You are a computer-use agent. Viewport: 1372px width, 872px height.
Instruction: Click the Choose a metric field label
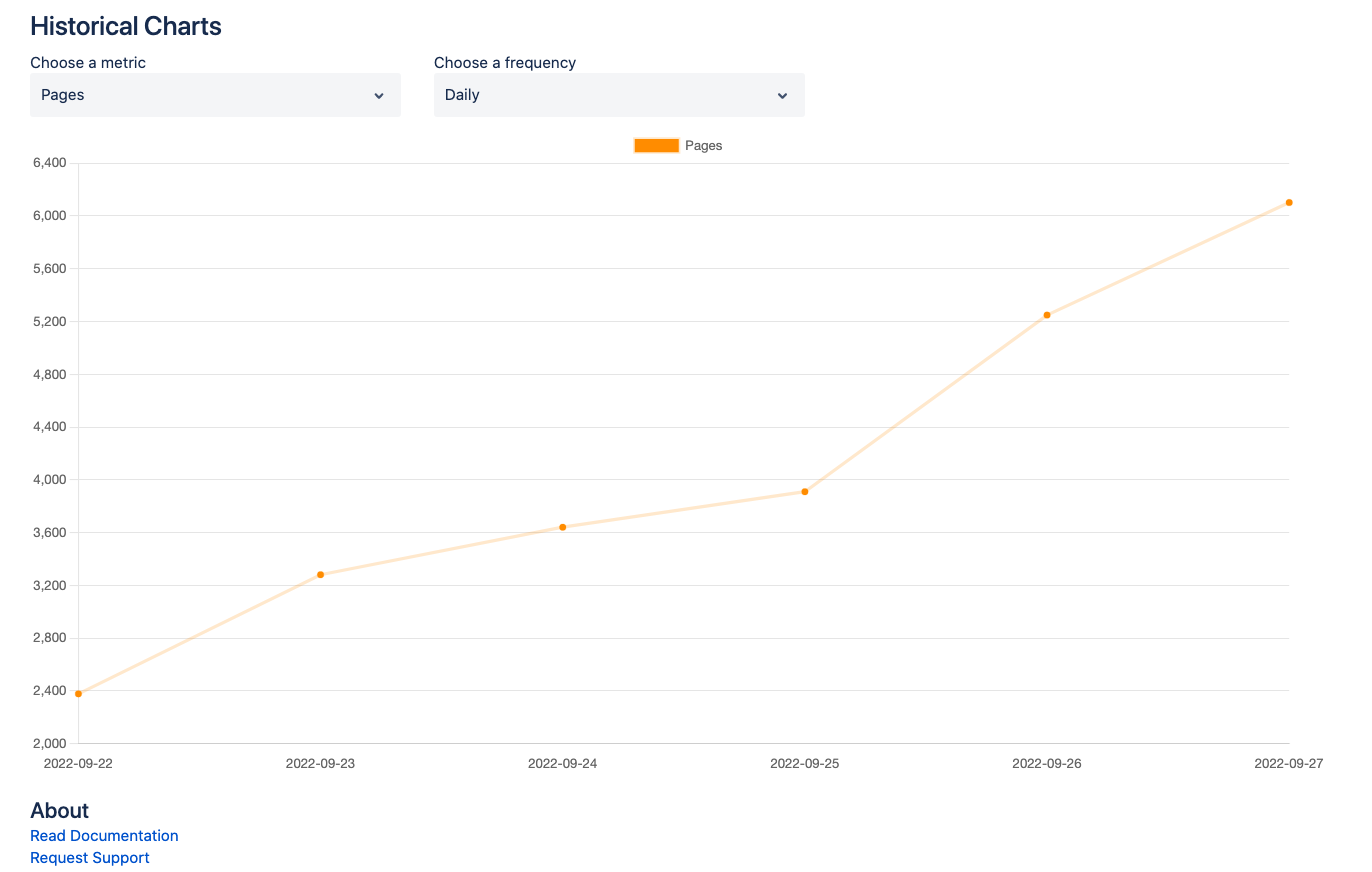pyautogui.click(x=88, y=63)
